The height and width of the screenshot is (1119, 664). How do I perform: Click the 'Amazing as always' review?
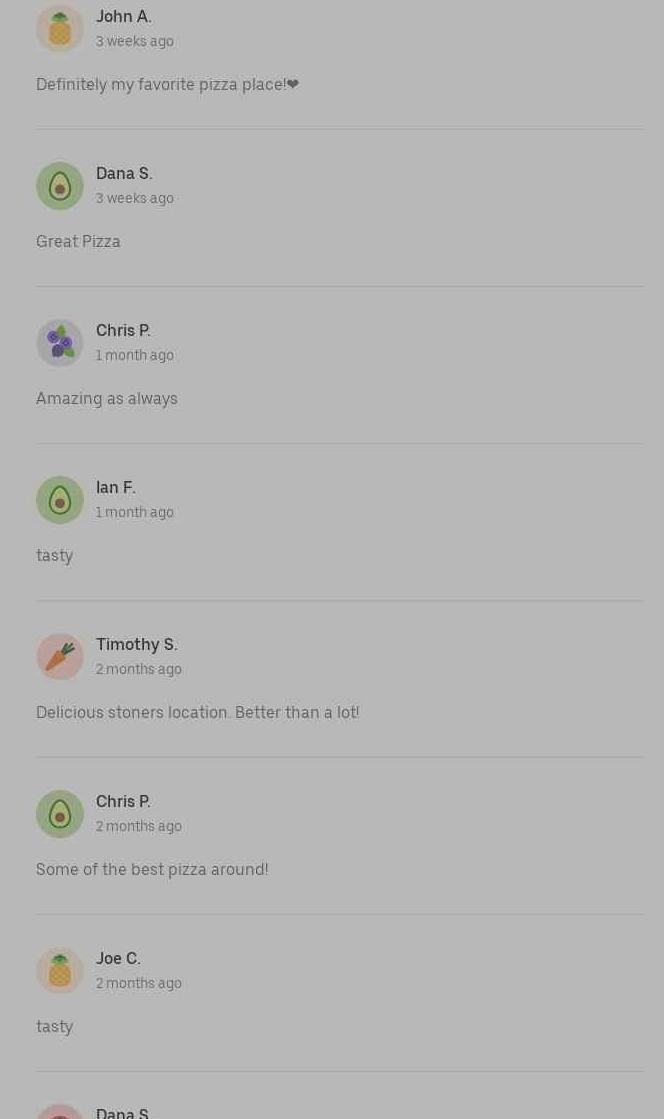tap(106, 398)
